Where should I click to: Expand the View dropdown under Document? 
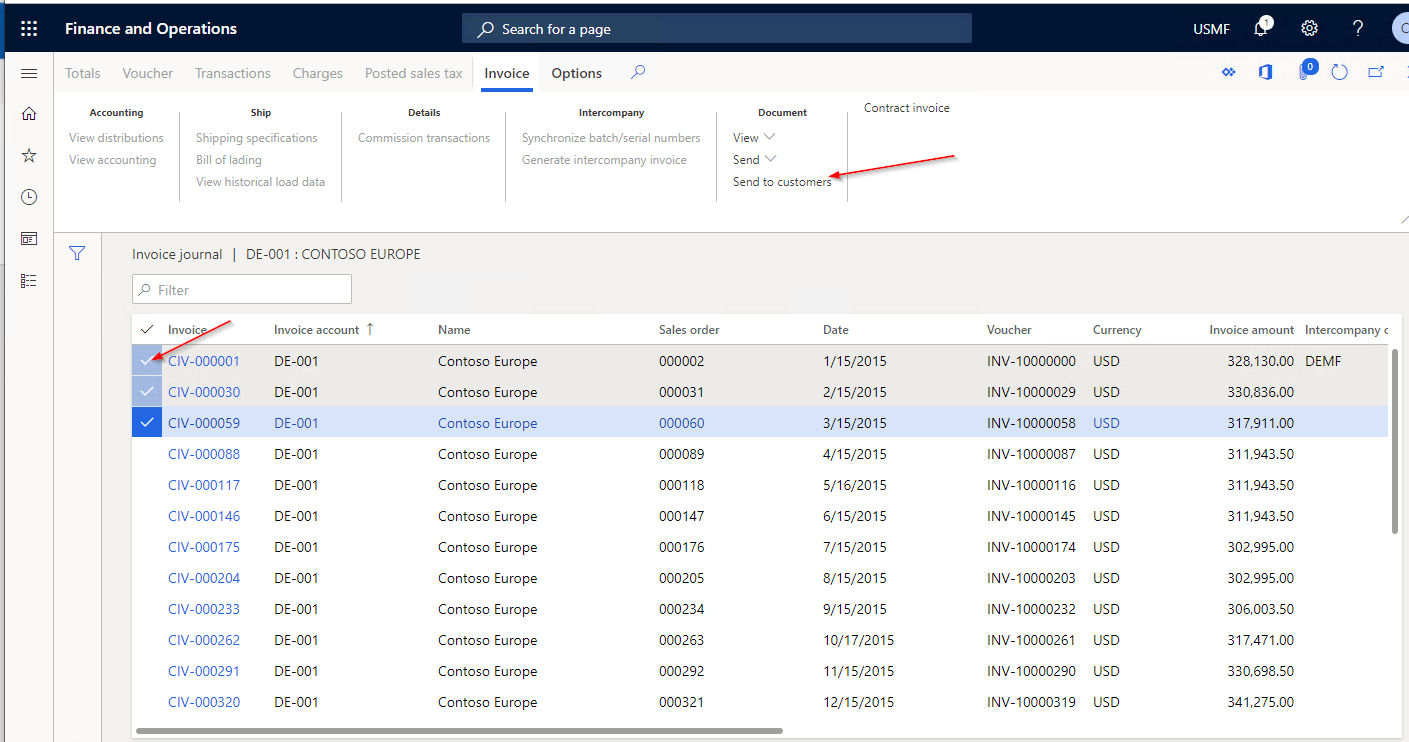coord(752,137)
